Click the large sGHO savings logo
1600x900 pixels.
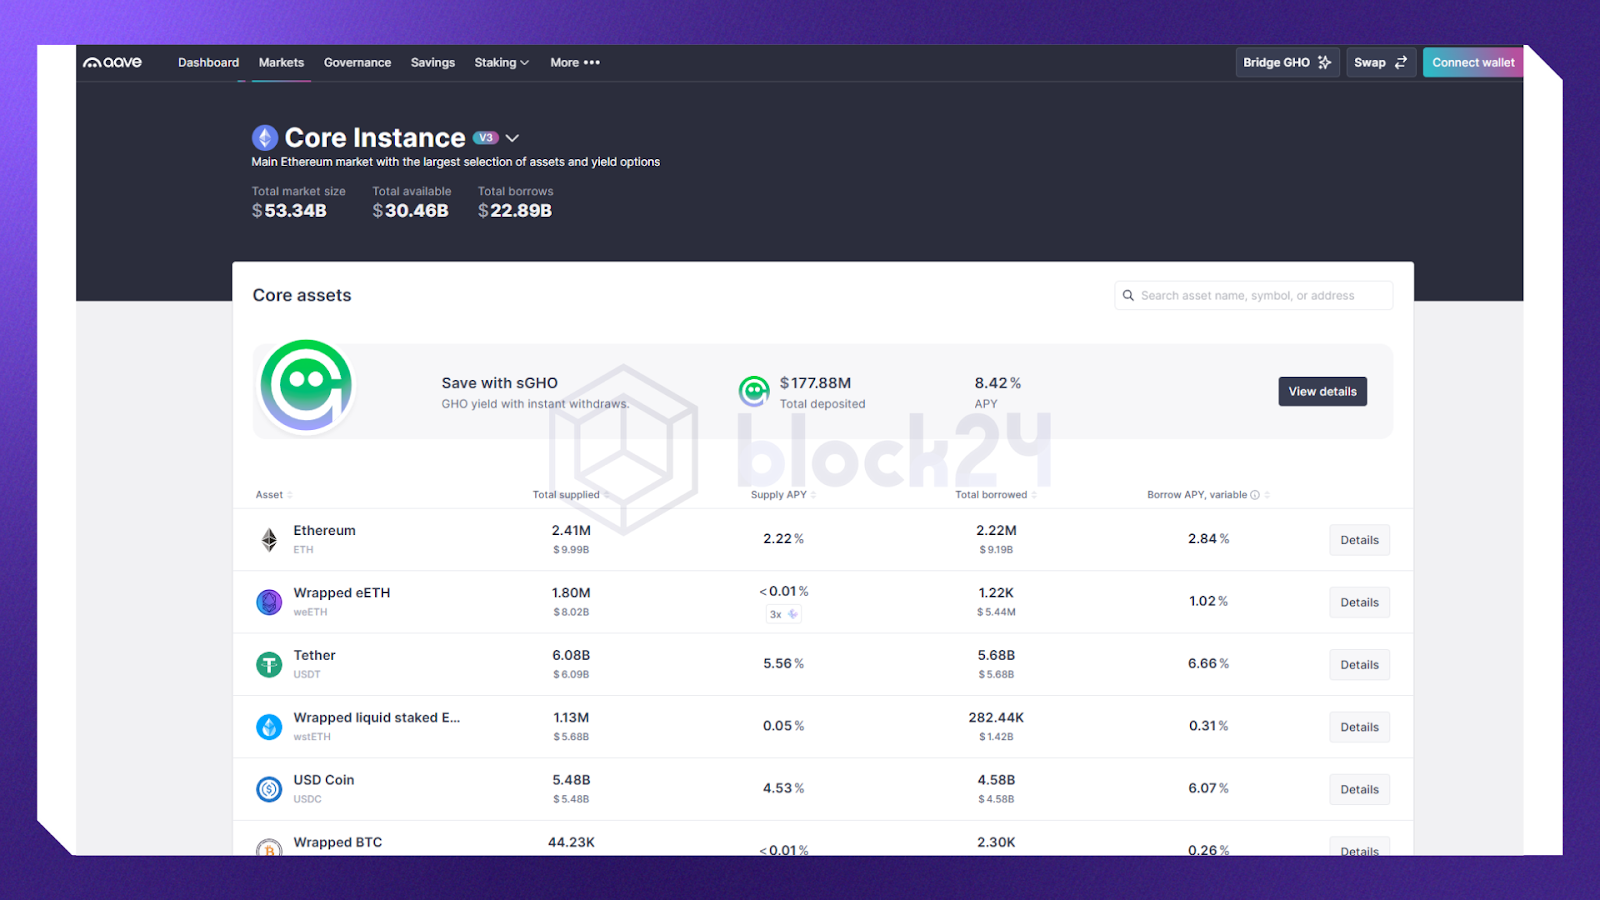[306, 386]
